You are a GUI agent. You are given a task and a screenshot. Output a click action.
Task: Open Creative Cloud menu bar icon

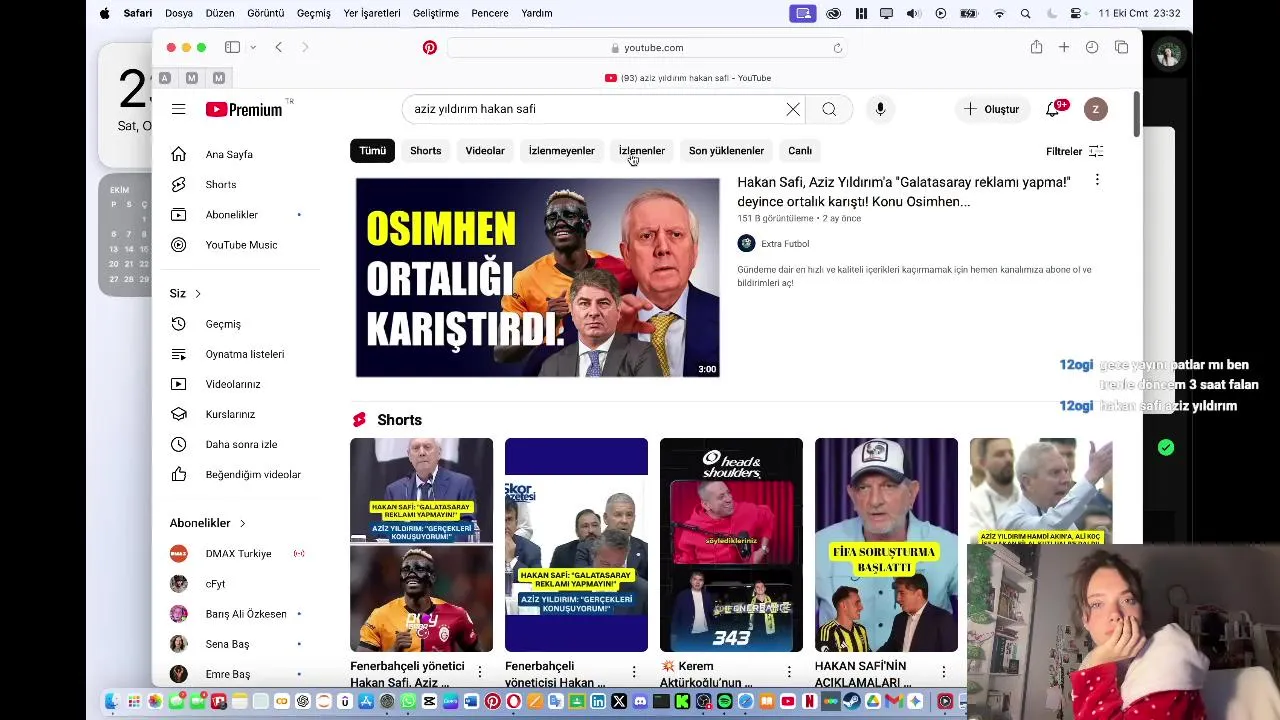tap(834, 13)
